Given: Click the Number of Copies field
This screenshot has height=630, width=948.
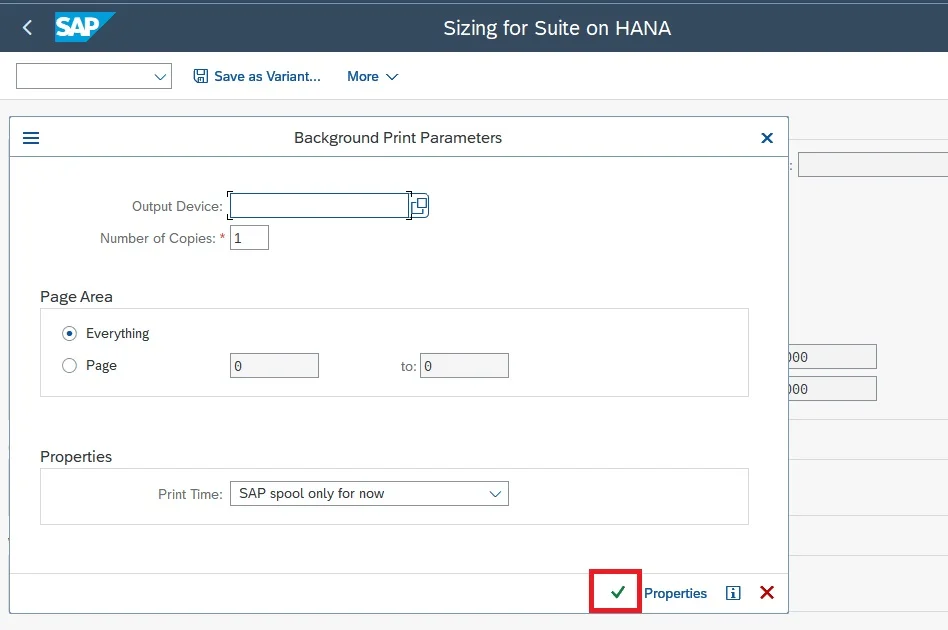Looking at the screenshot, I should pyautogui.click(x=249, y=238).
